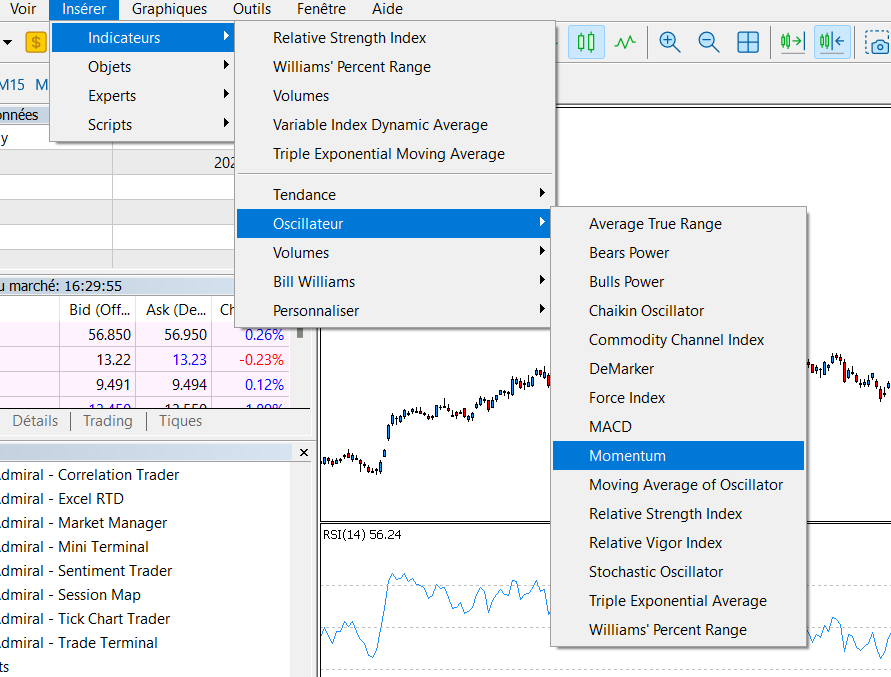Expand the Oscillateur submenu
The image size is (891, 677).
click(394, 223)
